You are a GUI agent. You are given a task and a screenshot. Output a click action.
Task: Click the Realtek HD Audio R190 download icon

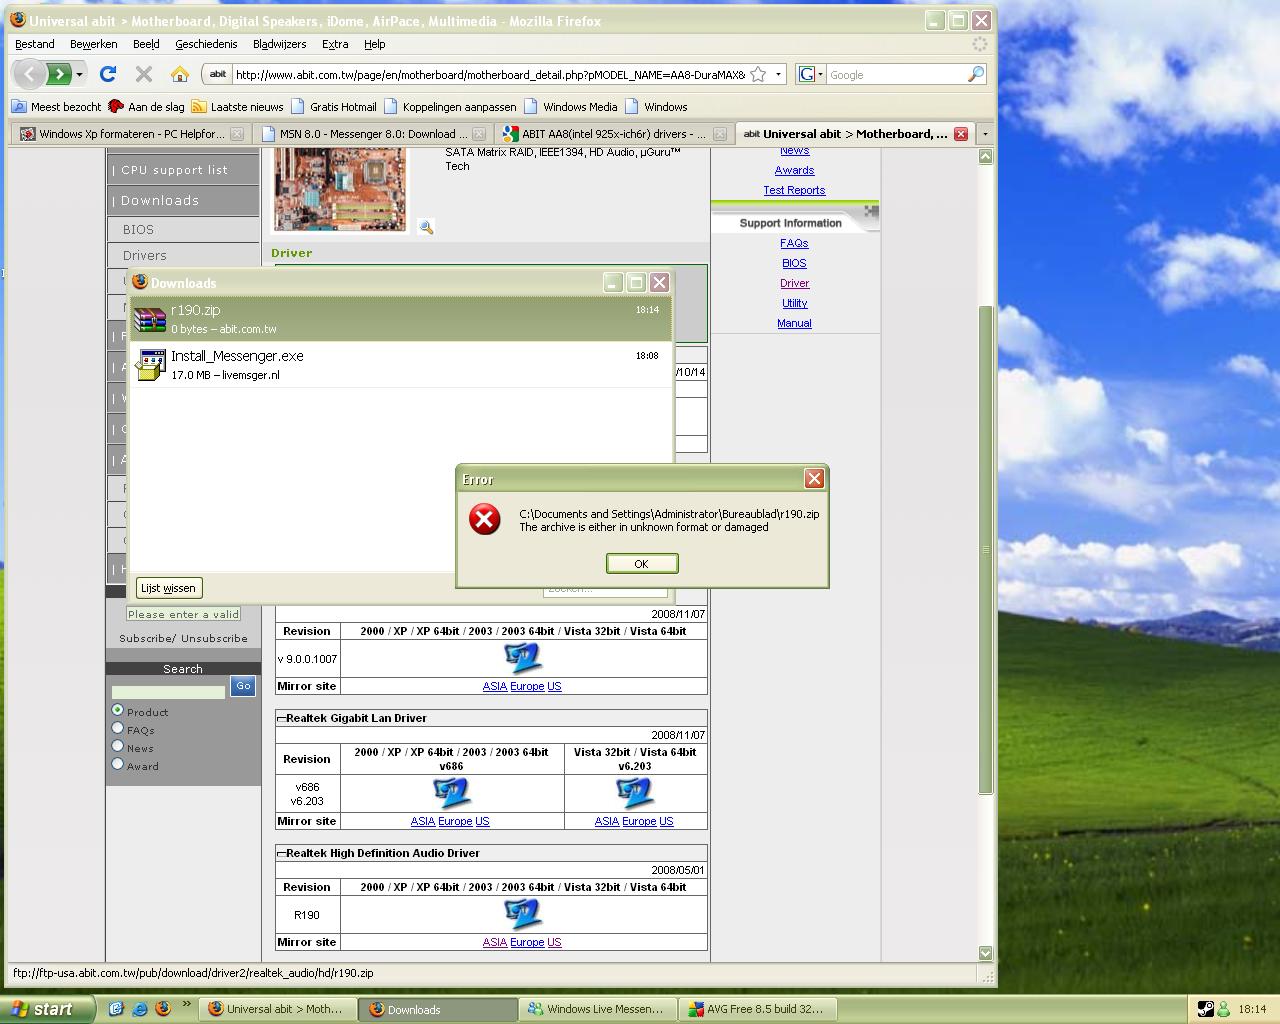point(523,913)
